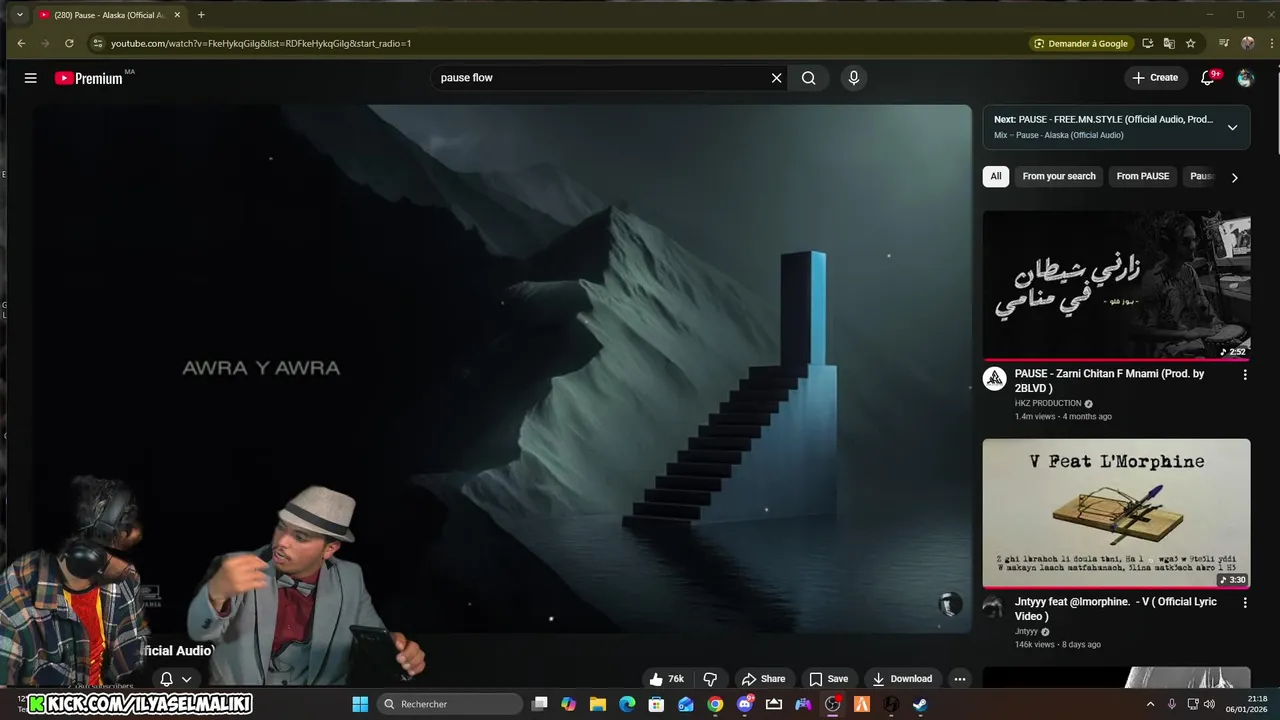Select the Pause - Alaska browser tab
1280x720 pixels.
(x=109, y=15)
